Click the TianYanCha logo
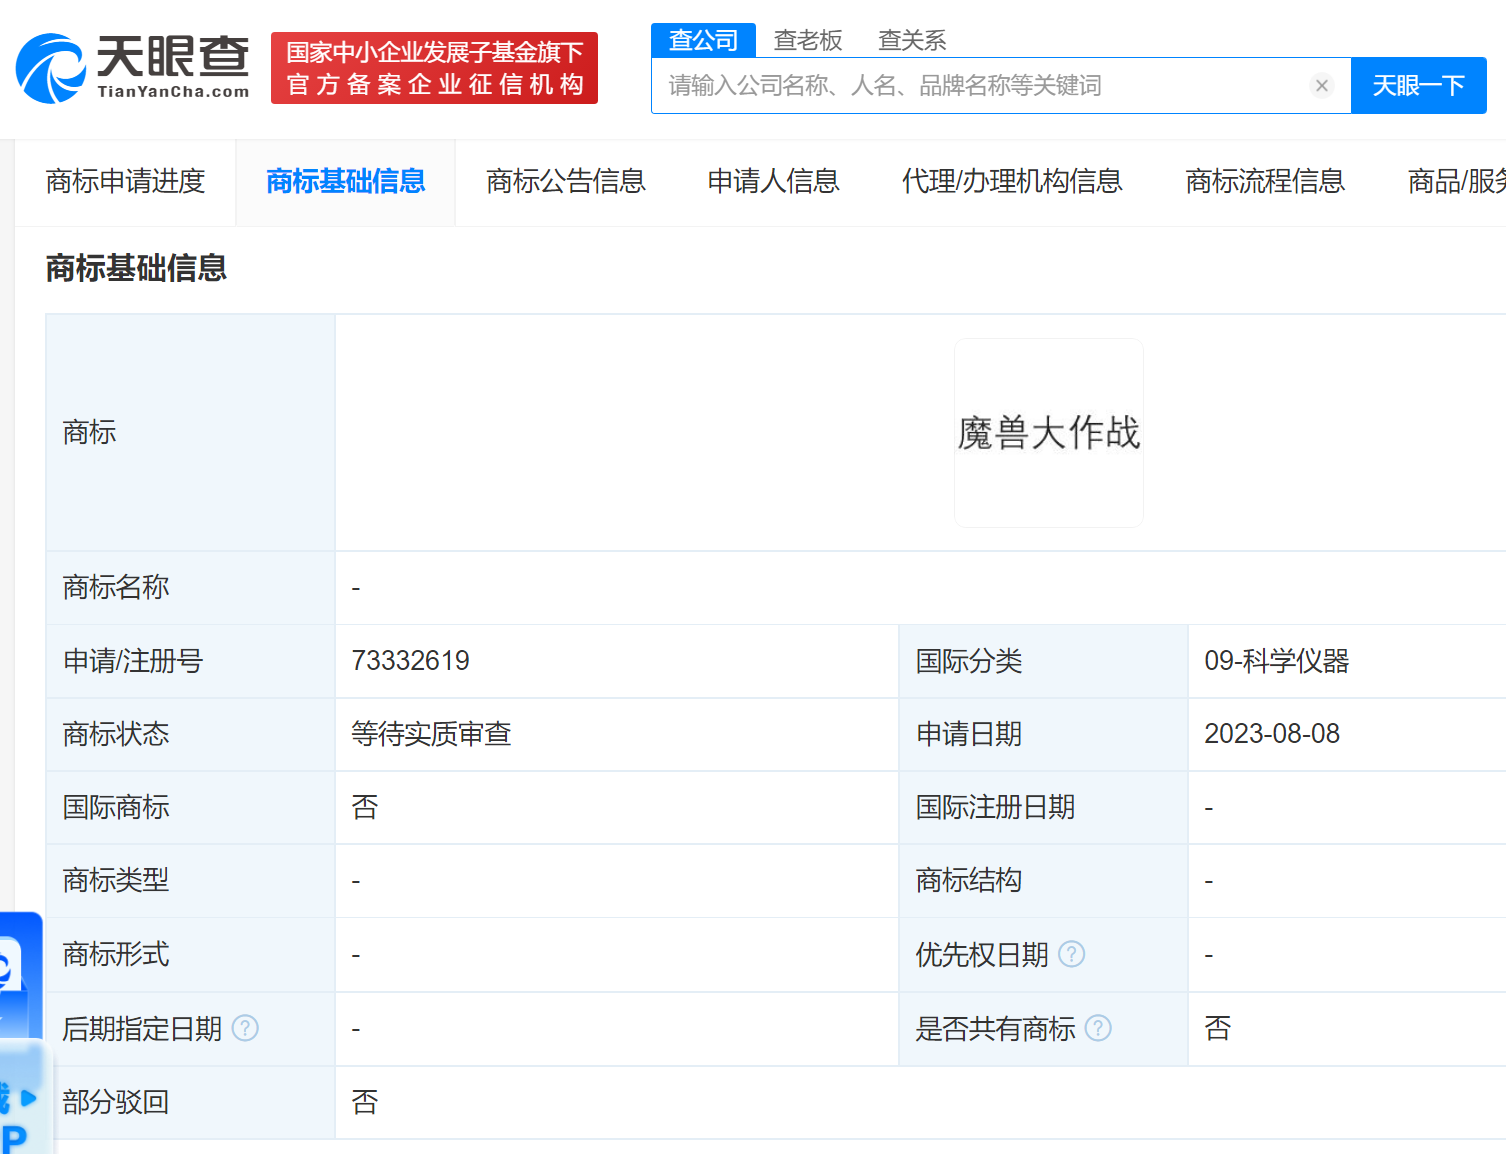This screenshot has height=1154, width=1506. click(x=133, y=68)
